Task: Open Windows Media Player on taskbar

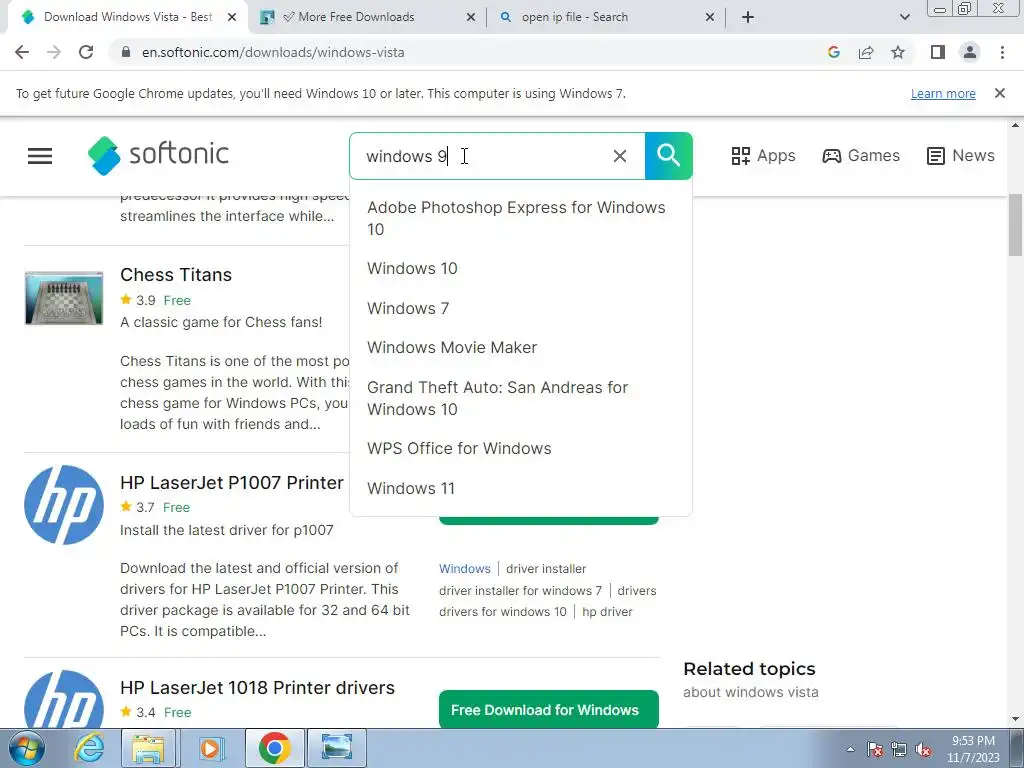Action: [x=211, y=748]
